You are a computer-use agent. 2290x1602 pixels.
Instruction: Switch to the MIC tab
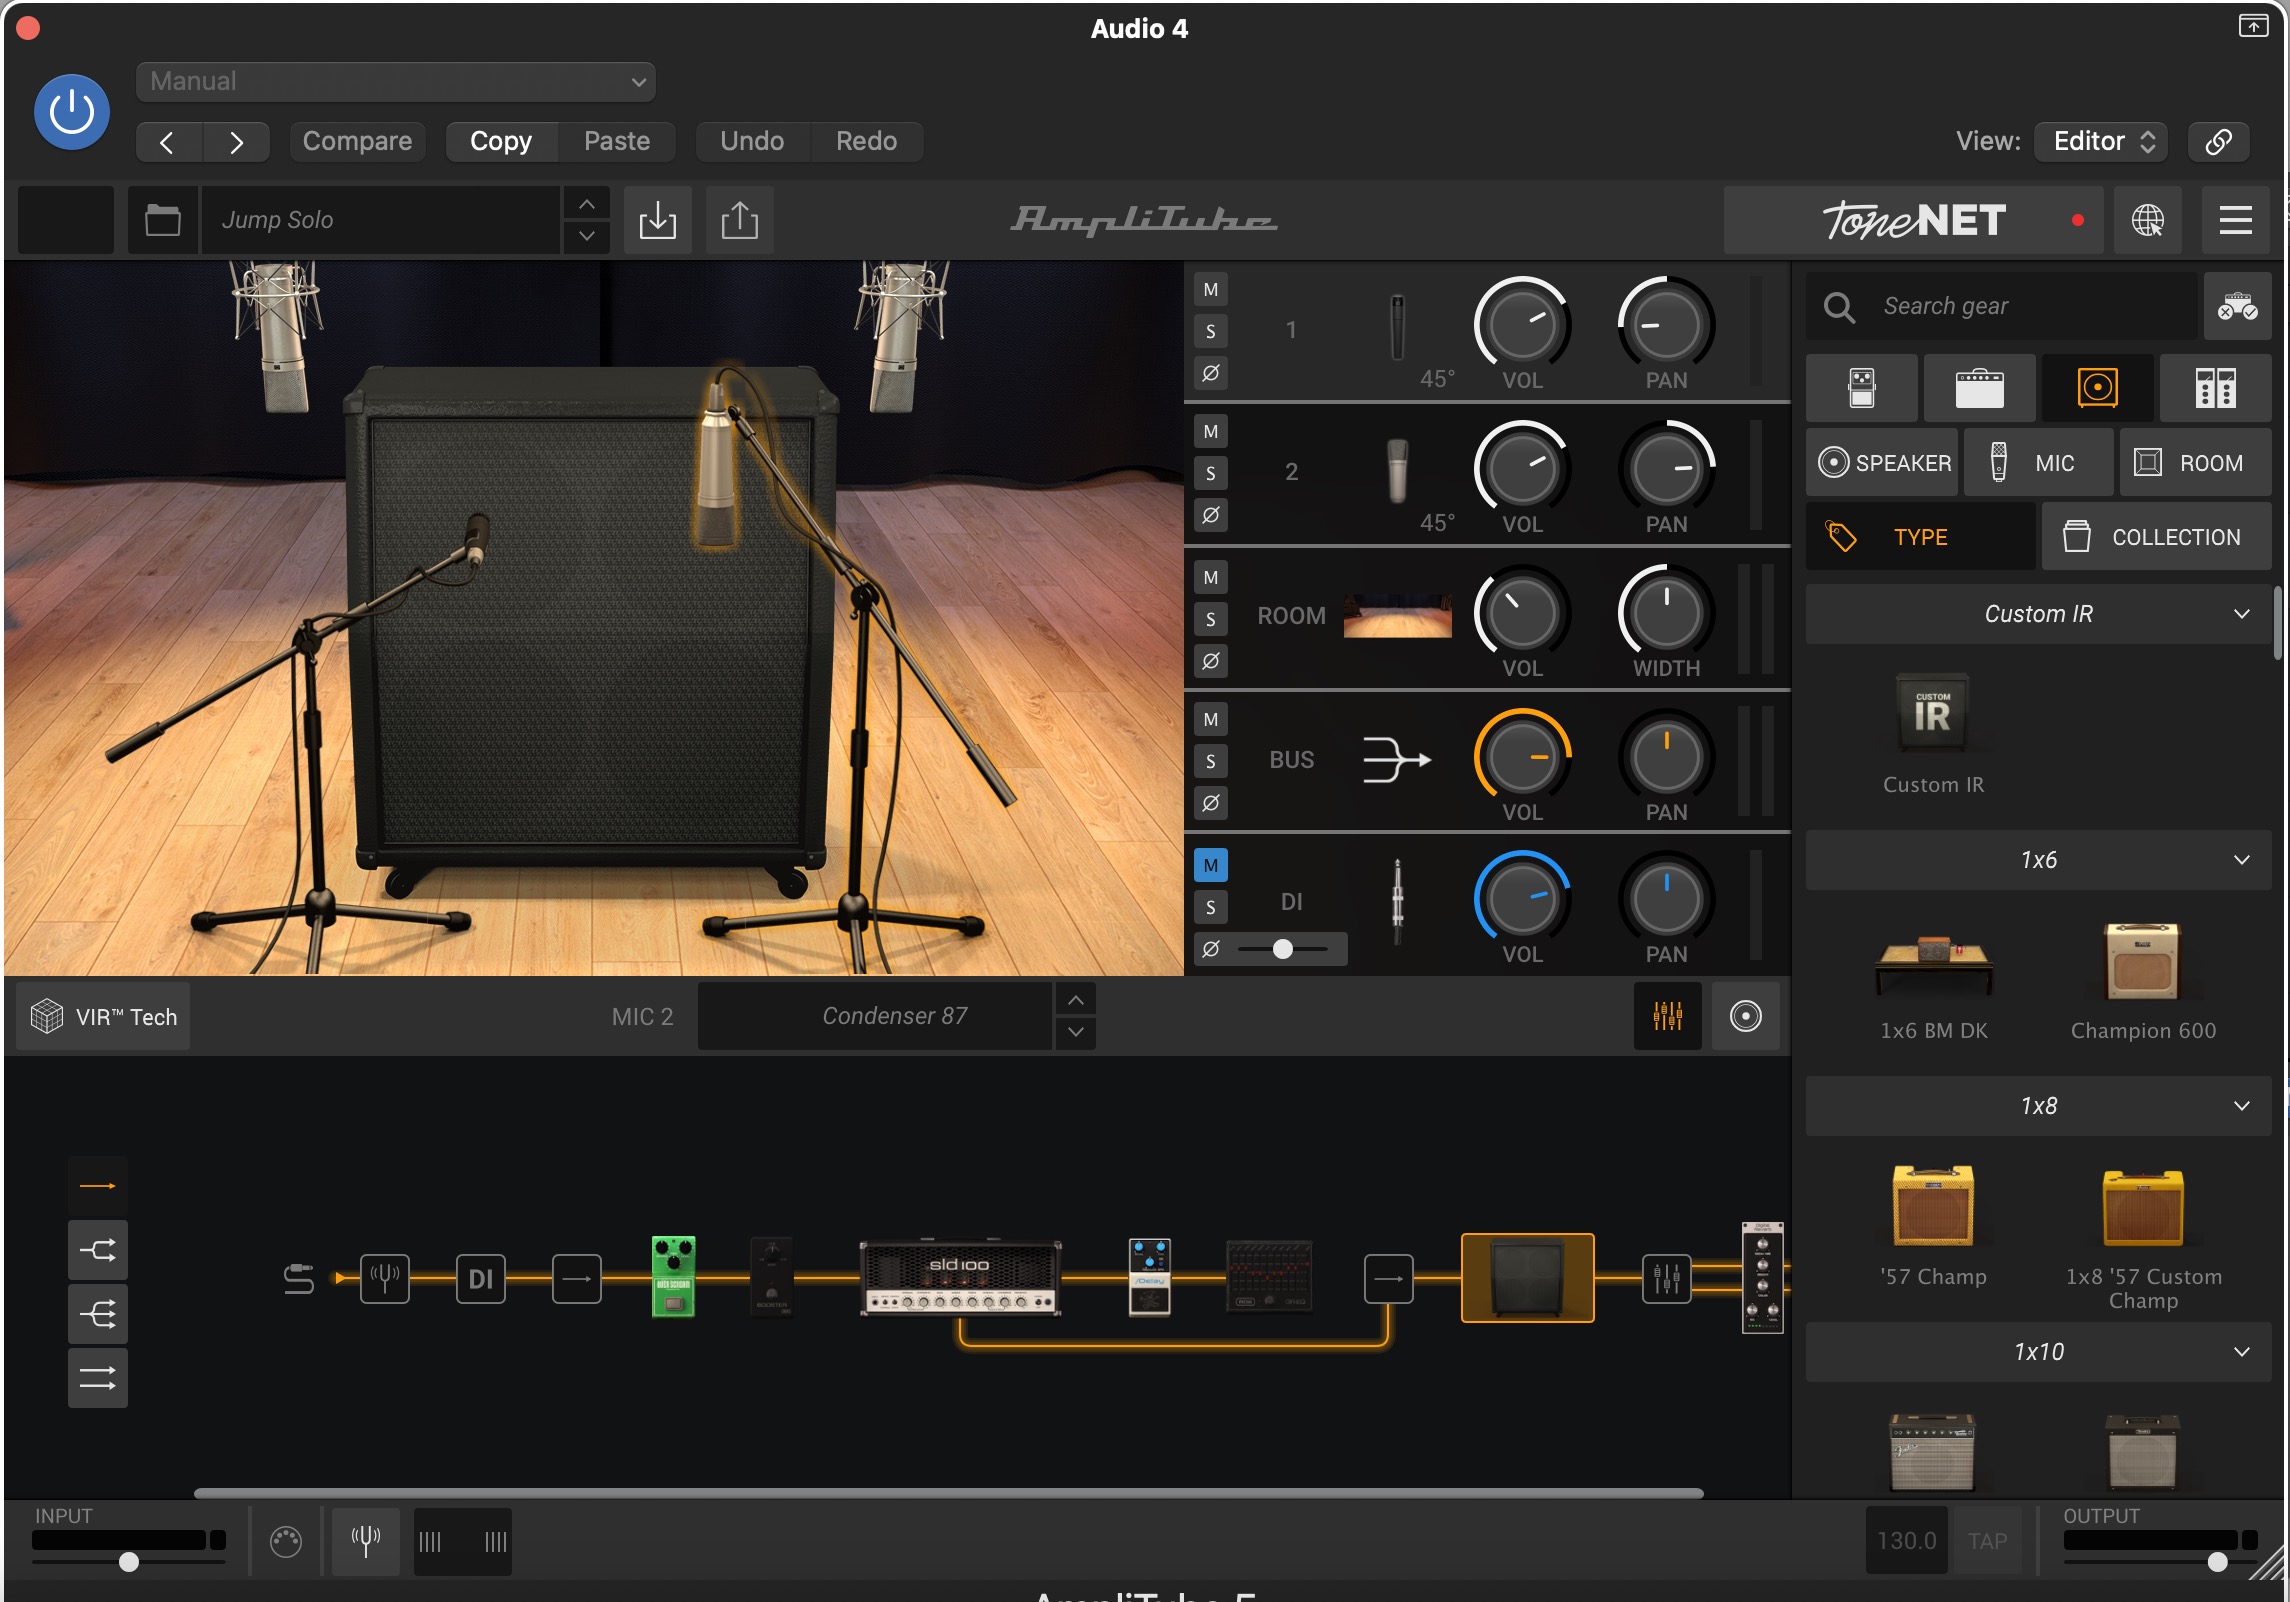(2039, 463)
